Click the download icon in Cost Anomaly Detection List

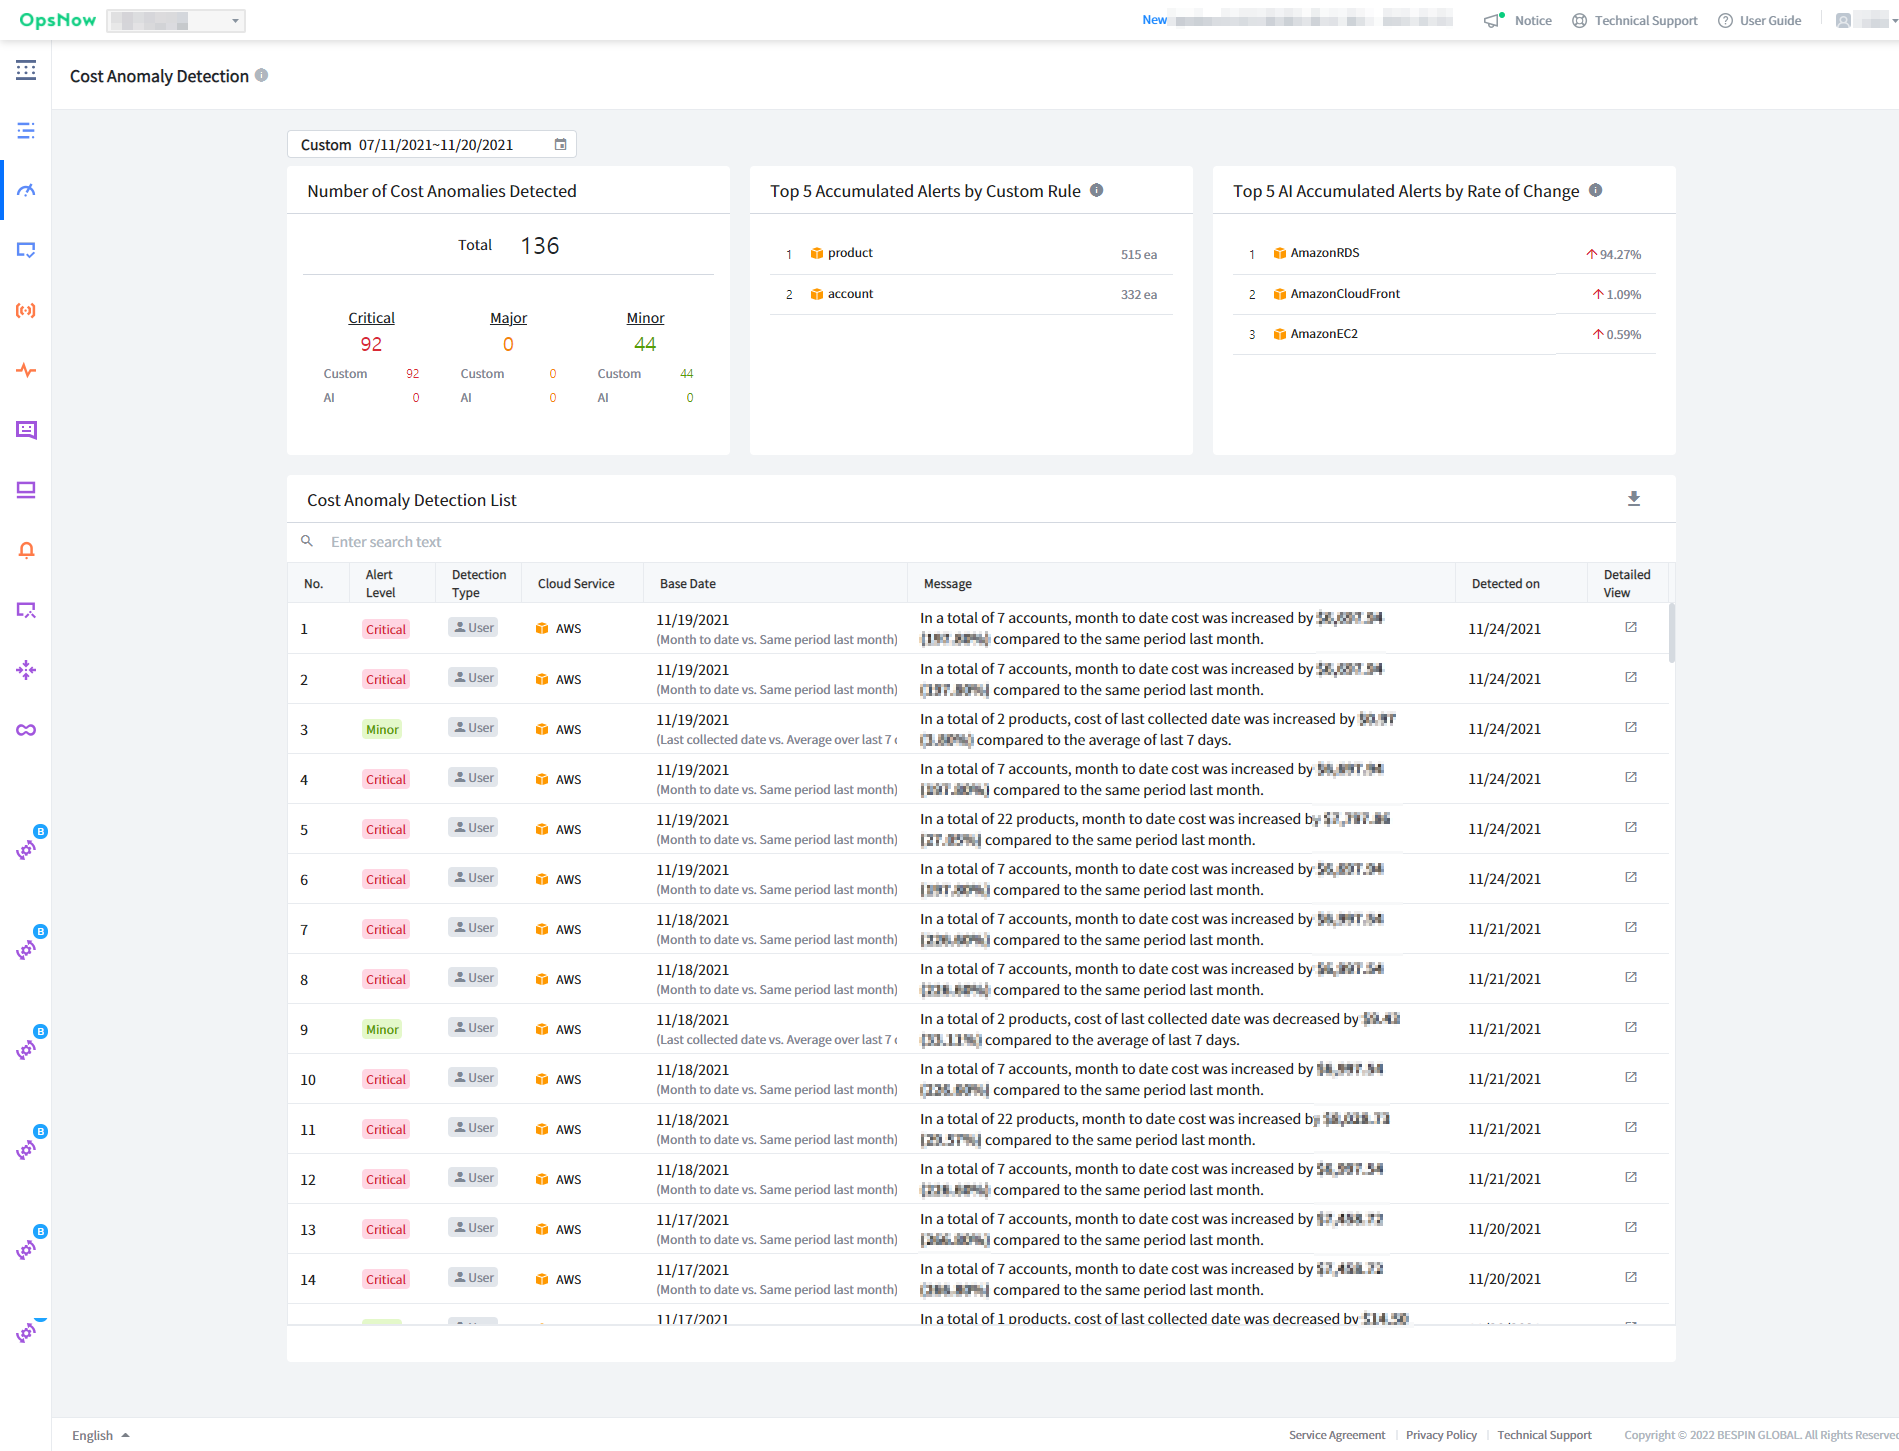click(1633, 499)
